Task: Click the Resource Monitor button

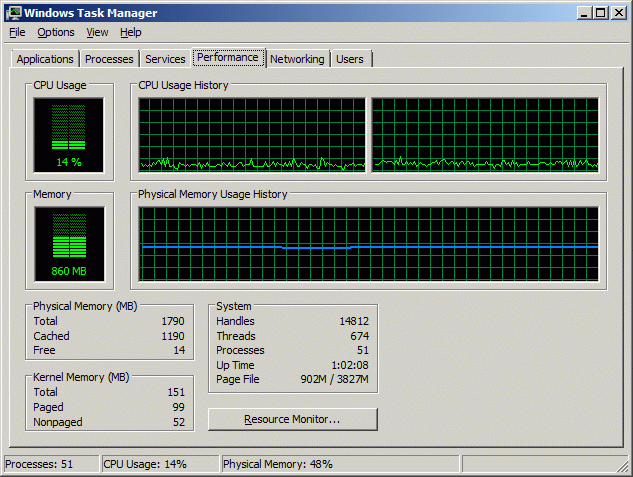Action: pyautogui.click(x=292, y=419)
